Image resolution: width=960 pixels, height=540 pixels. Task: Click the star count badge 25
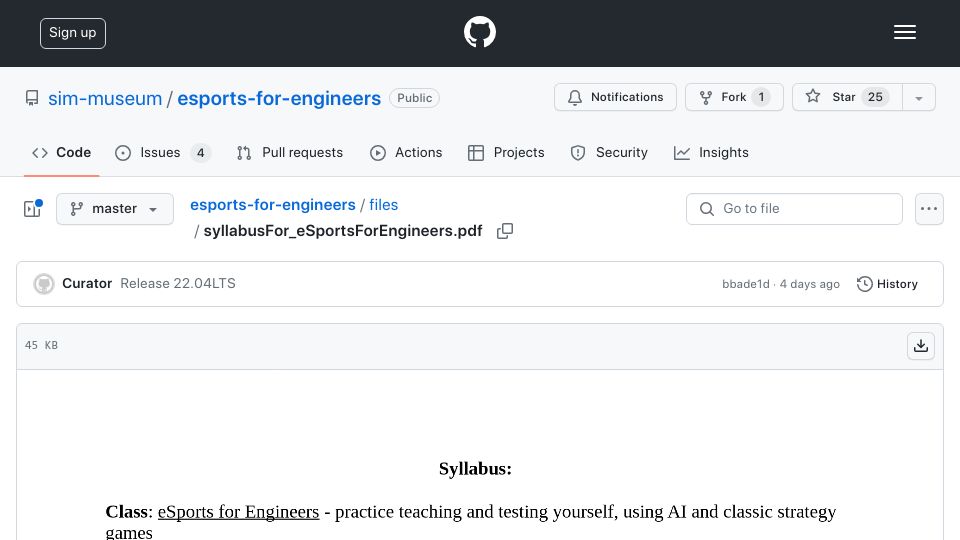click(x=876, y=97)
